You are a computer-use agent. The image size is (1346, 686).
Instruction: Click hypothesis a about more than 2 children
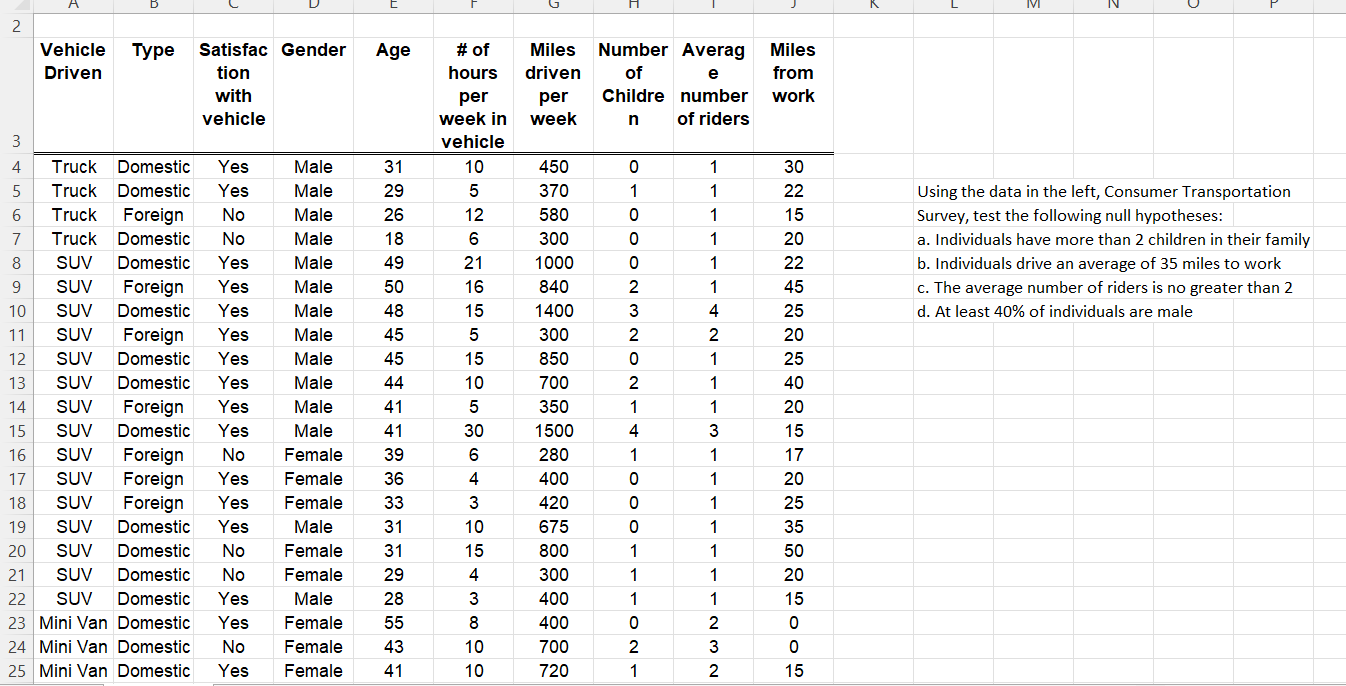tap(1113, 239)
